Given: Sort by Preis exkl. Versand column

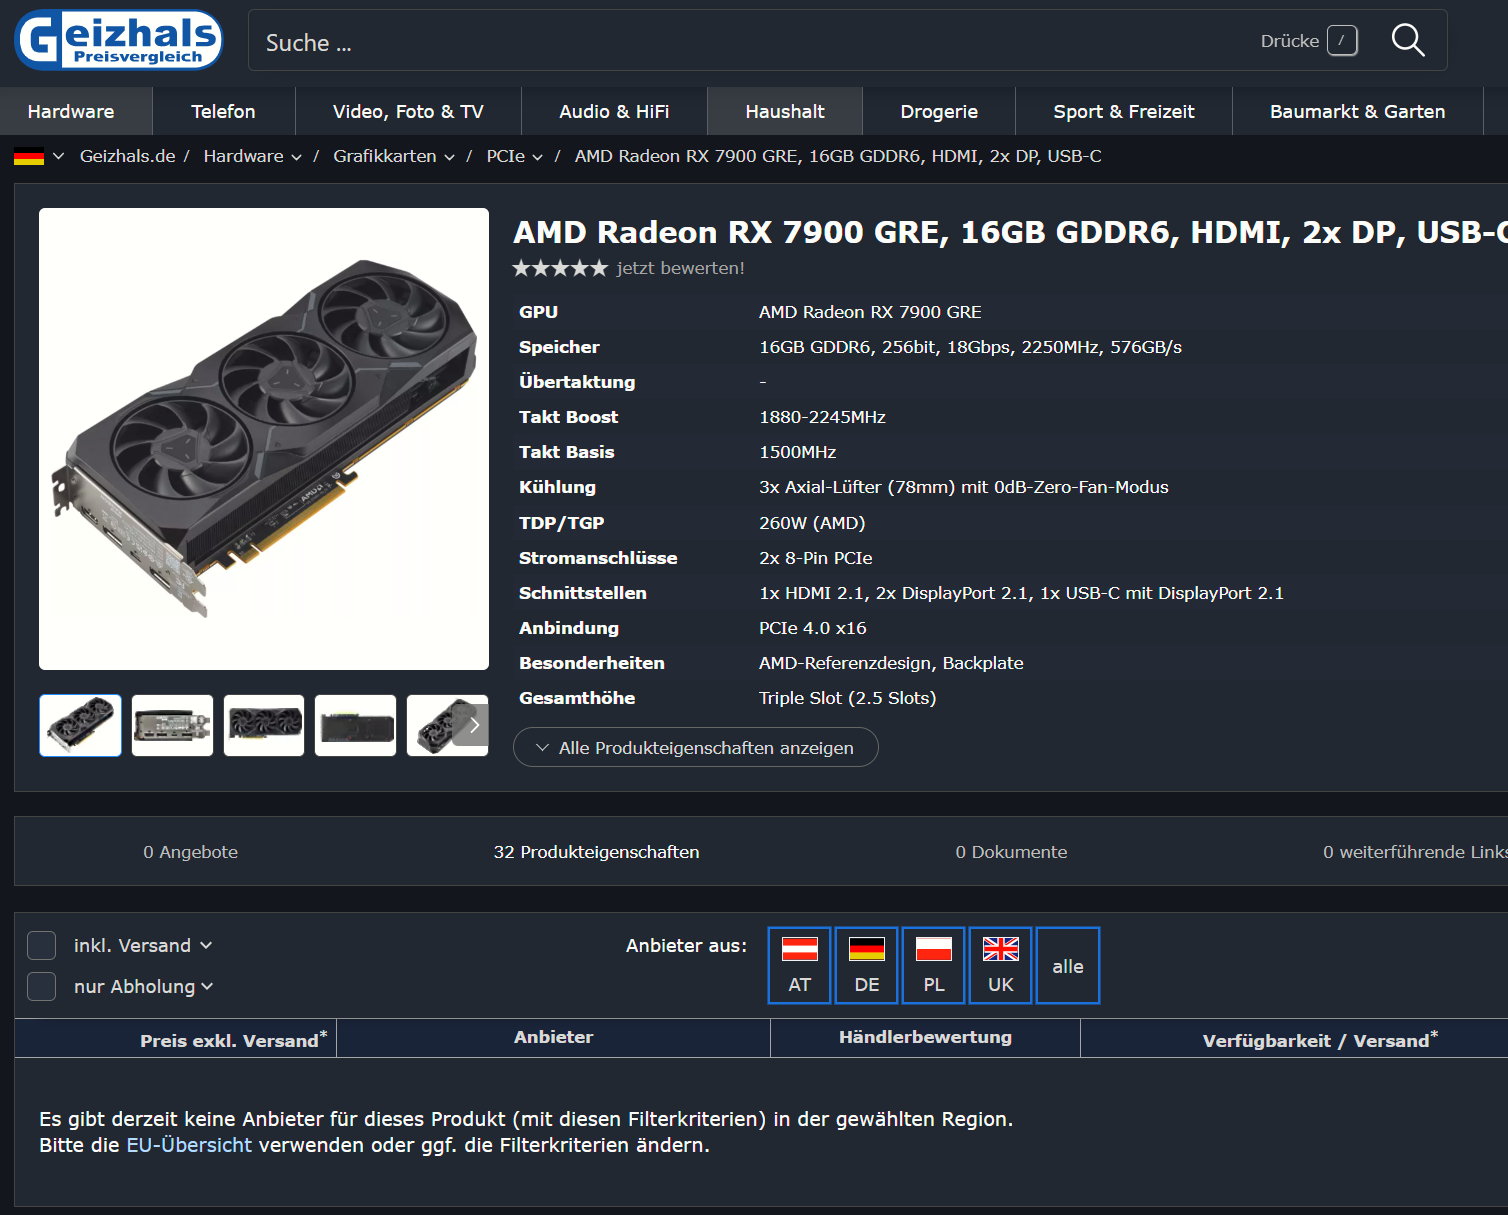Looking at the screenshot, I should pos(233,1039).
